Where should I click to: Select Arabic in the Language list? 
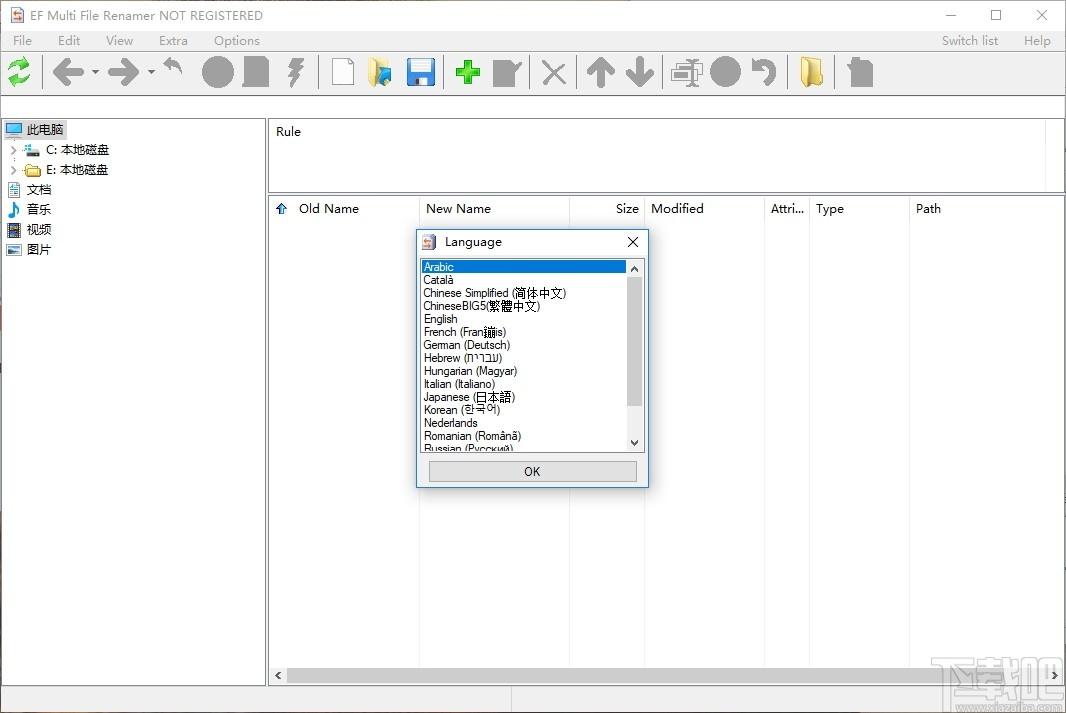click(x=523, y=266)
